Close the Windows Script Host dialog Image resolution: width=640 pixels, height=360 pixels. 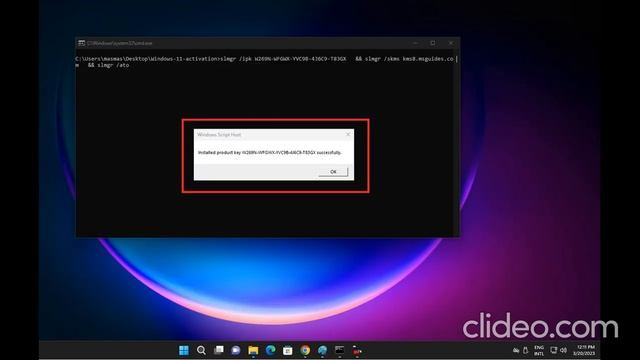[348, 134]
